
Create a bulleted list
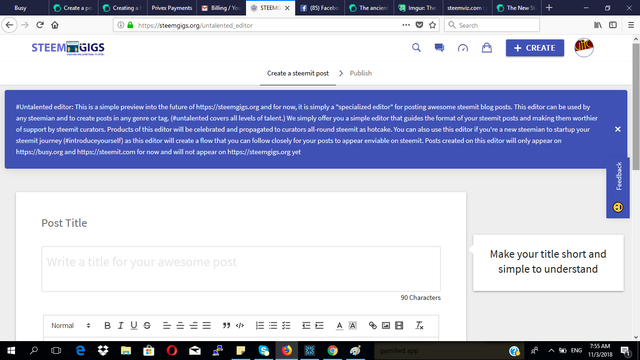pyautogui.click(x=273, y=325)
